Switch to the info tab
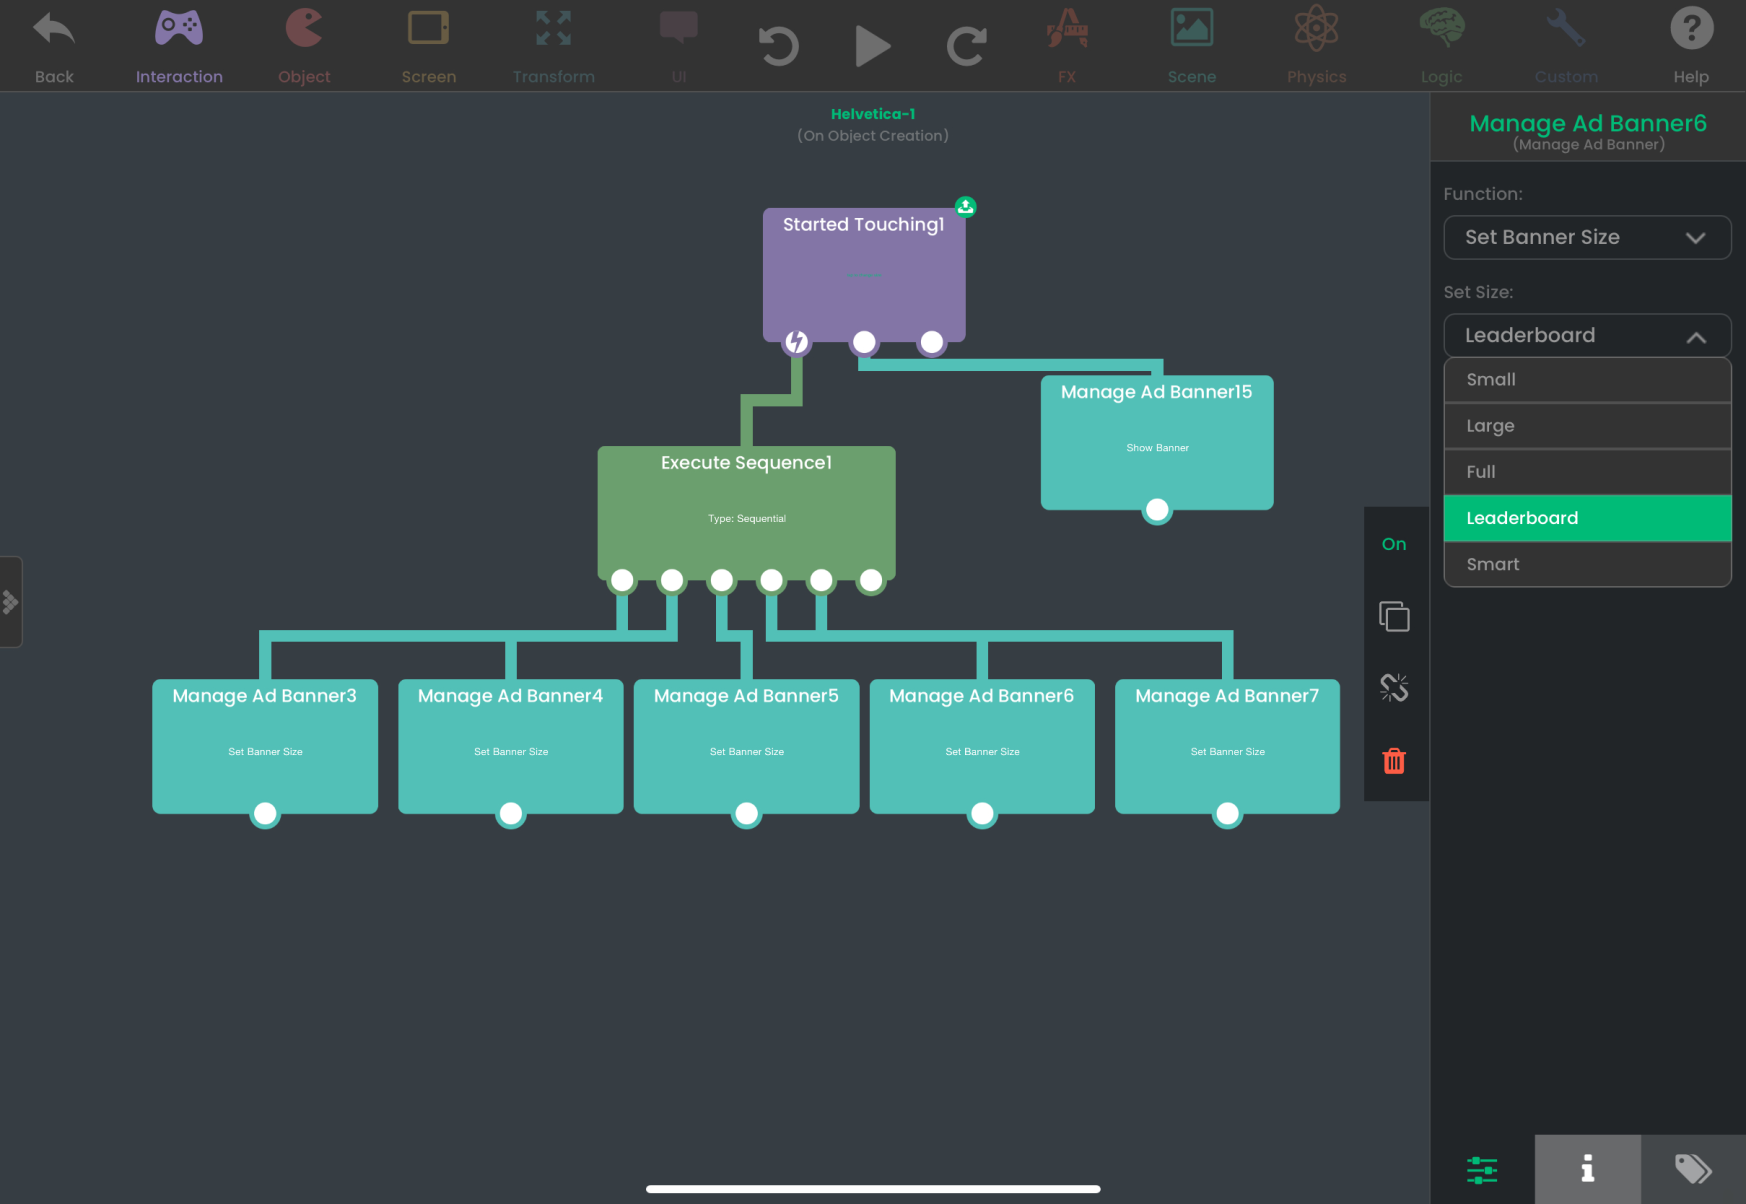 click(x=1587, y=1169)
